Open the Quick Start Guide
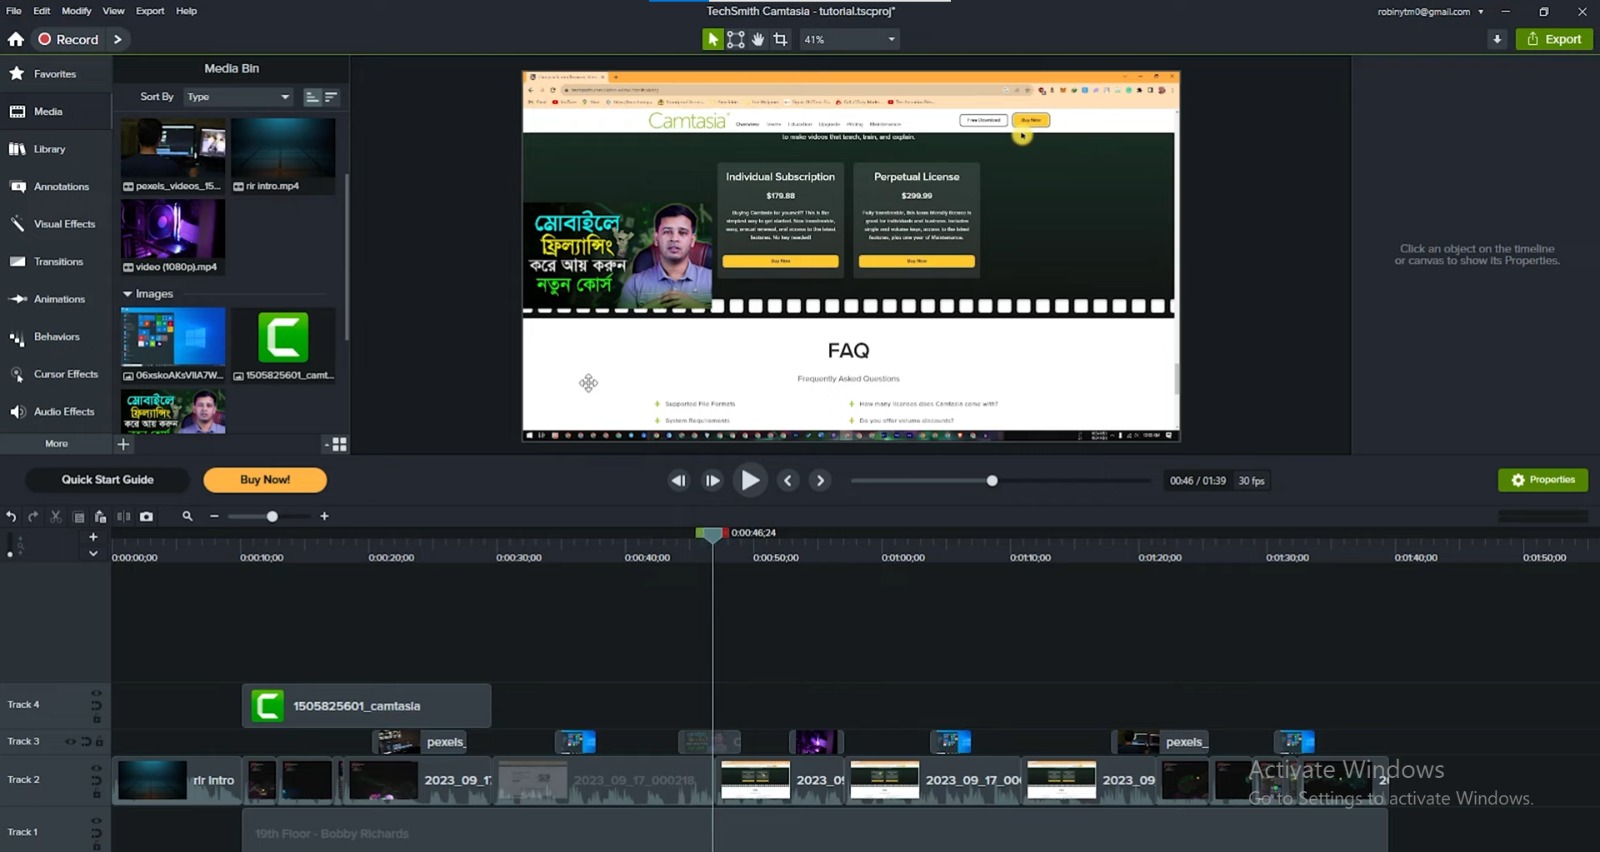This screenshot has width=1600, height=852. coord(107,480)
